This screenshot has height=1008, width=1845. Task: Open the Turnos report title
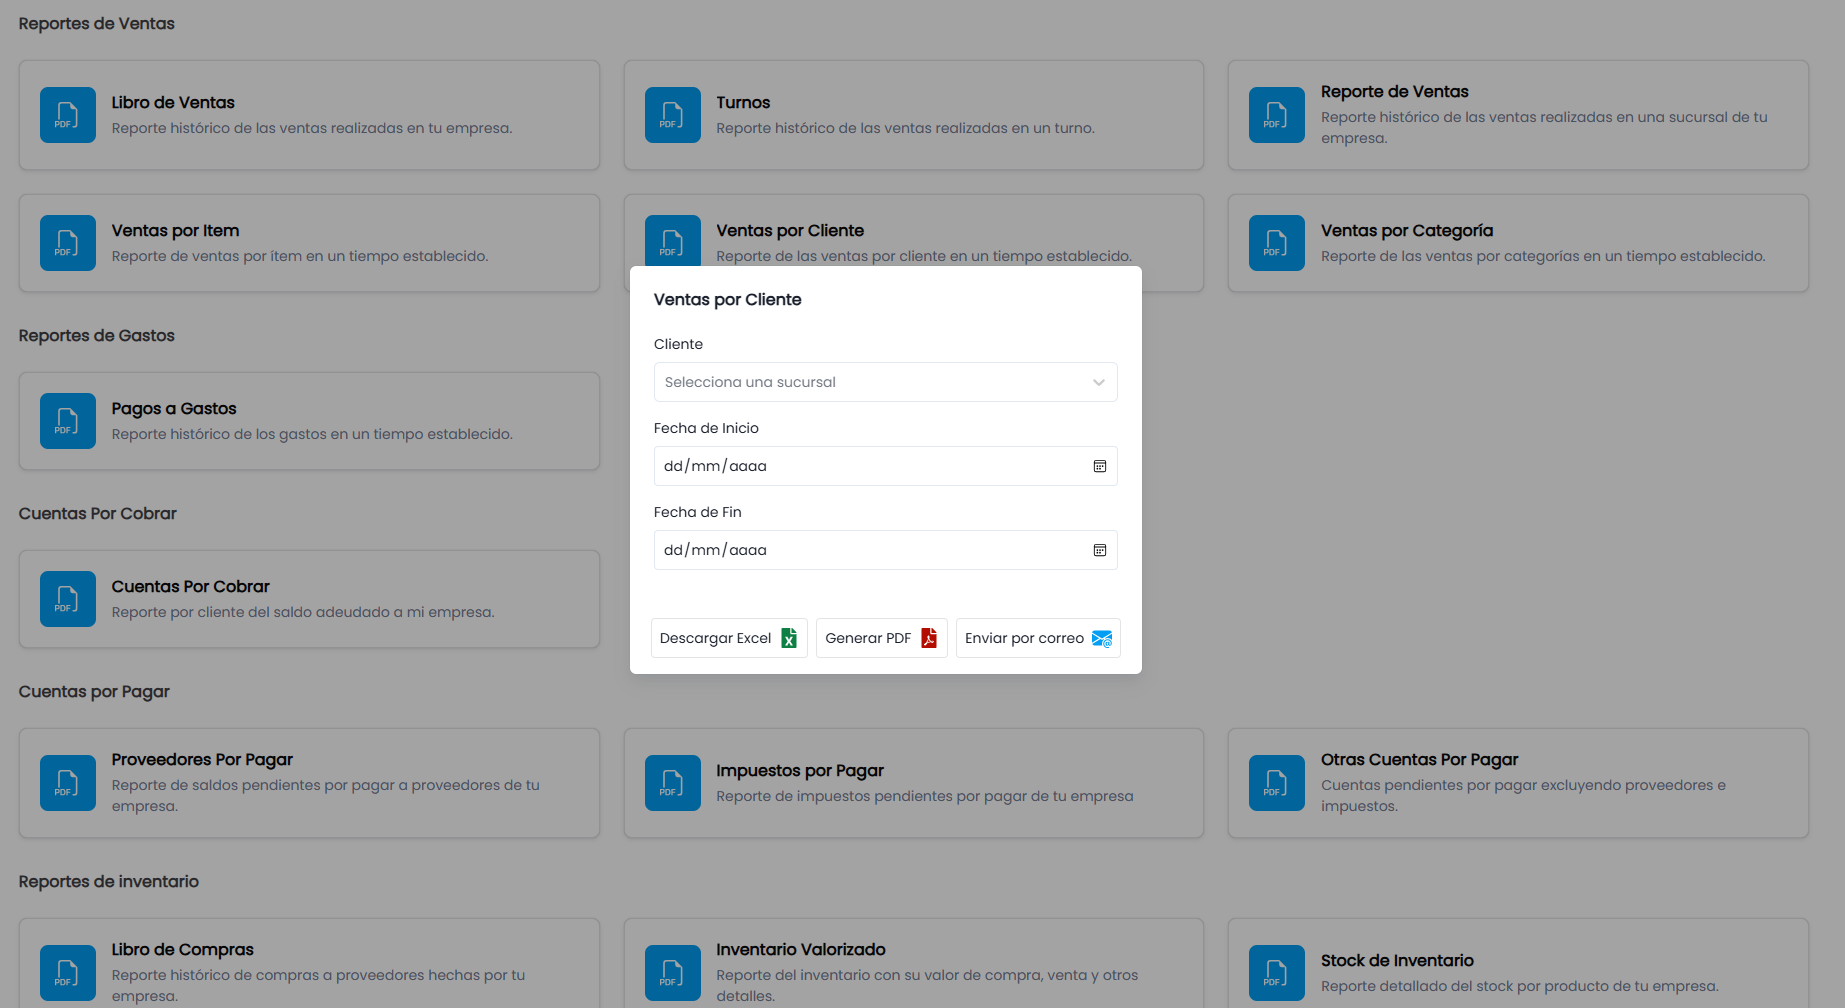743,103
